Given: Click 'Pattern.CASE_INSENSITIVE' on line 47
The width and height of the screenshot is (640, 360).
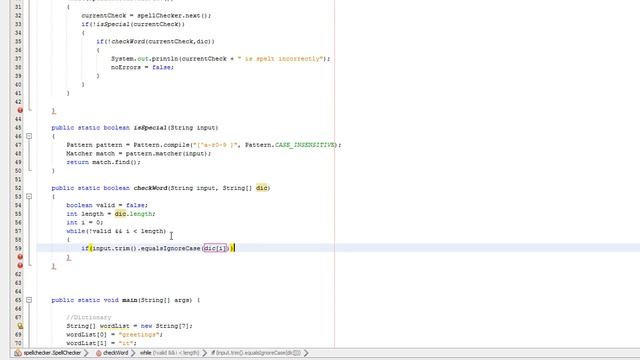Looking at the screenshot, I should click(290, 144).
